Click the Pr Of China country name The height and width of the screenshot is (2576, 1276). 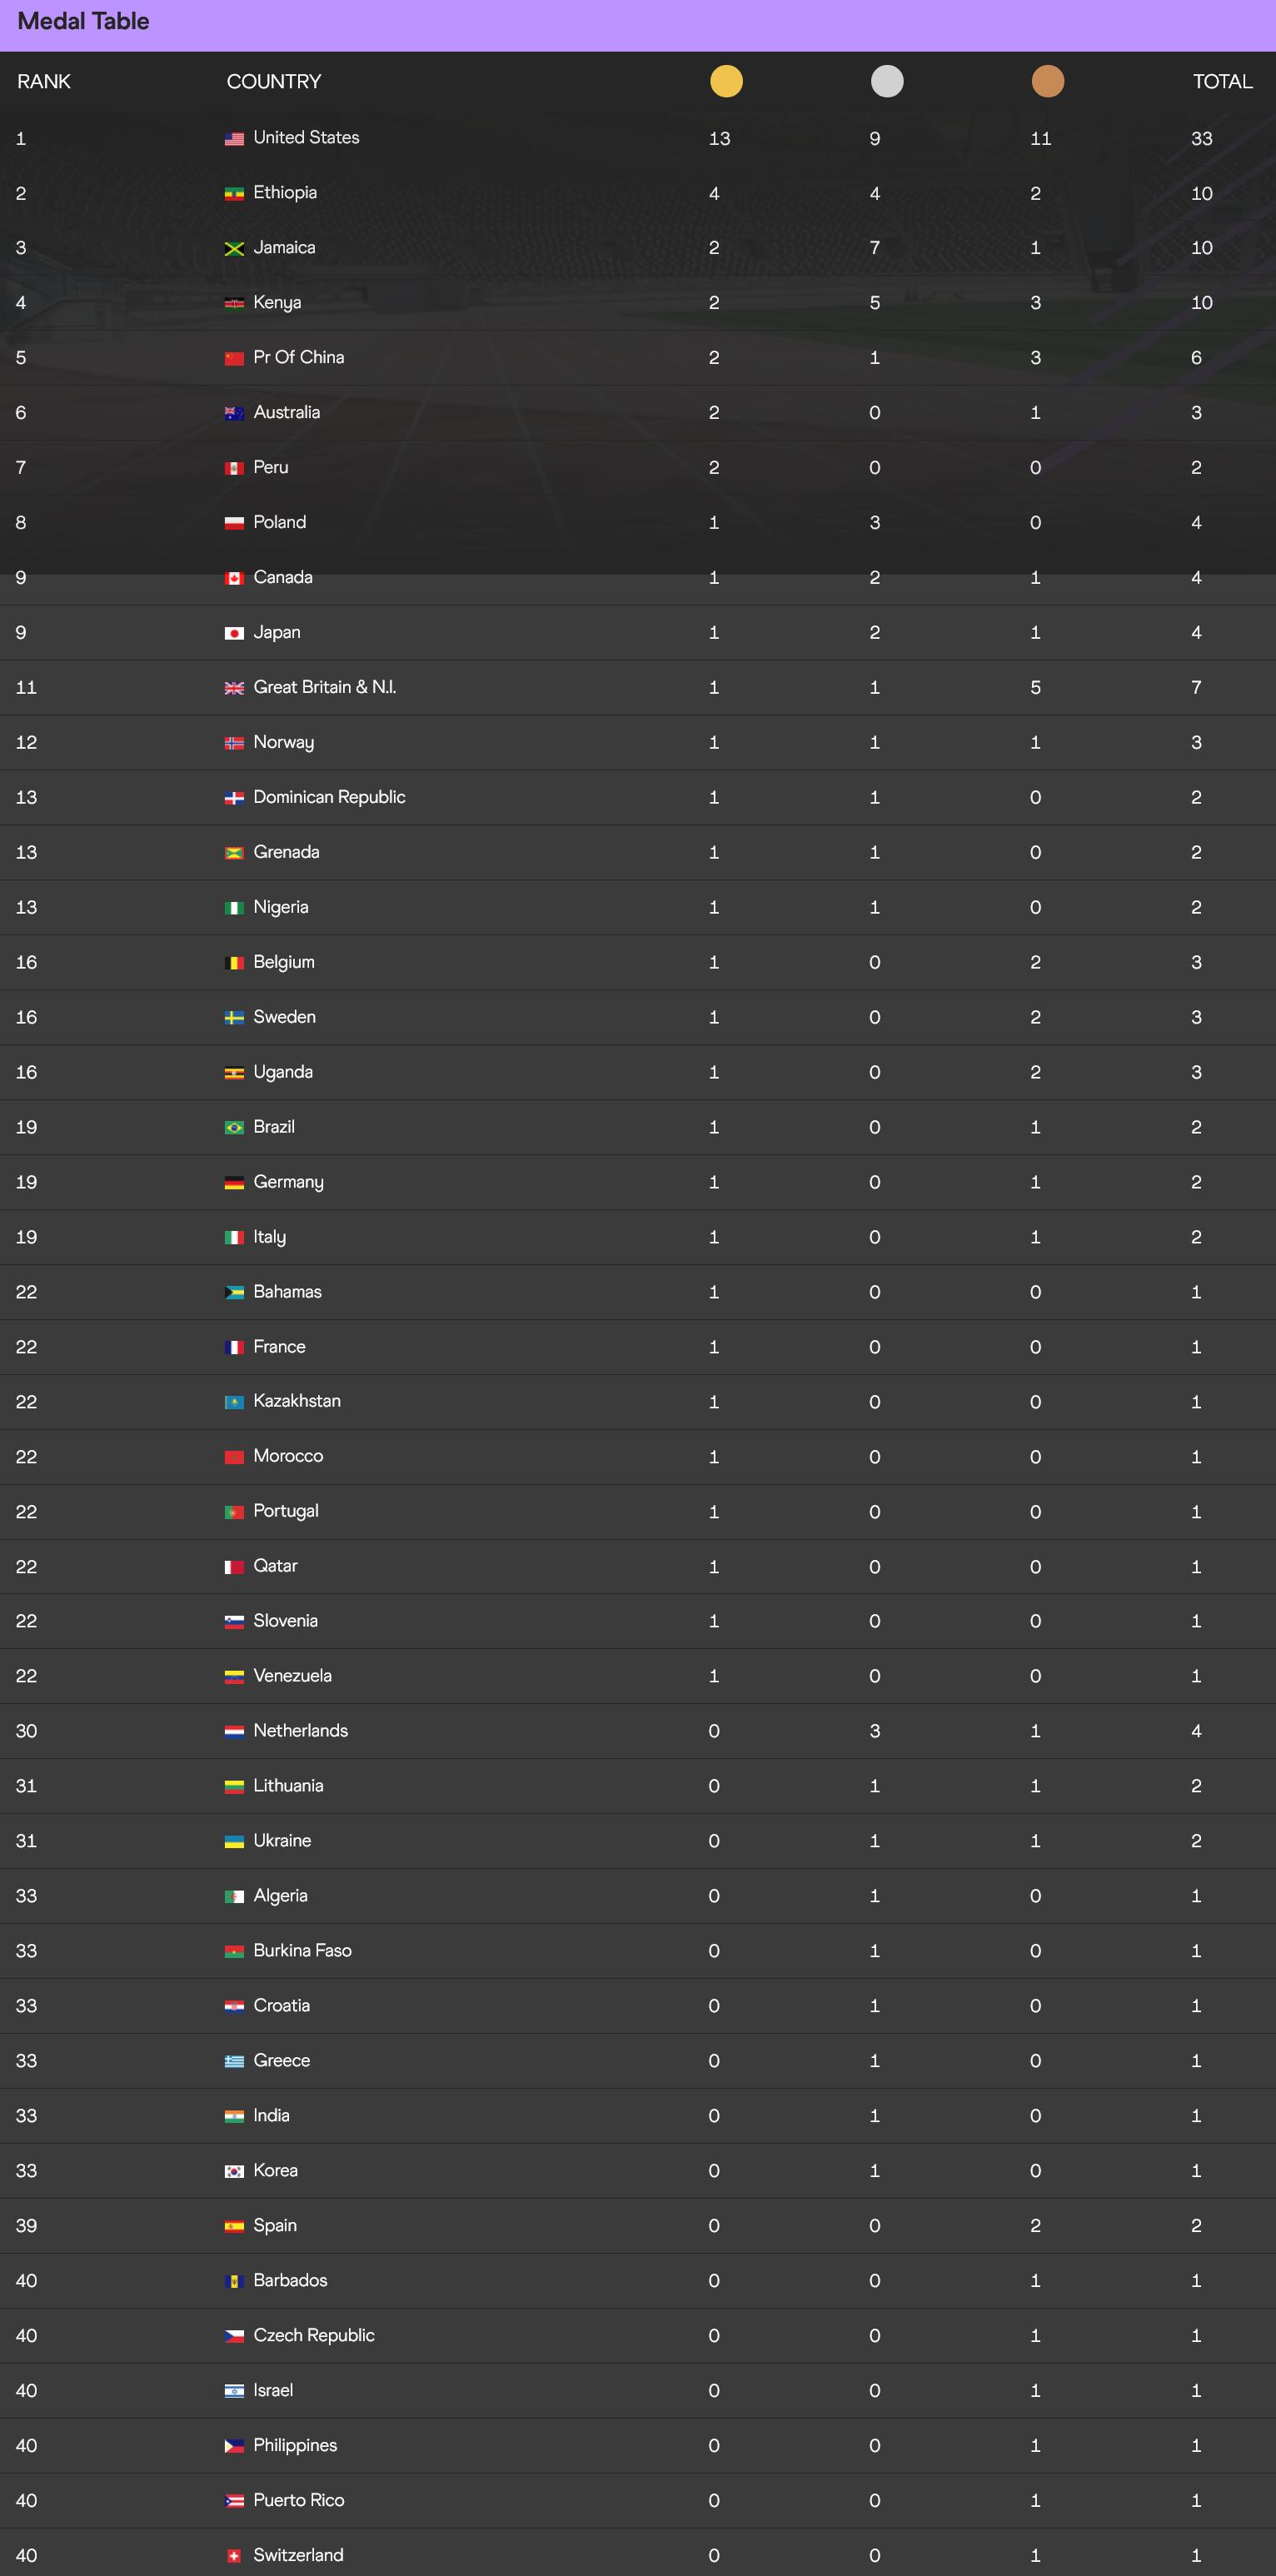(298, 357)
